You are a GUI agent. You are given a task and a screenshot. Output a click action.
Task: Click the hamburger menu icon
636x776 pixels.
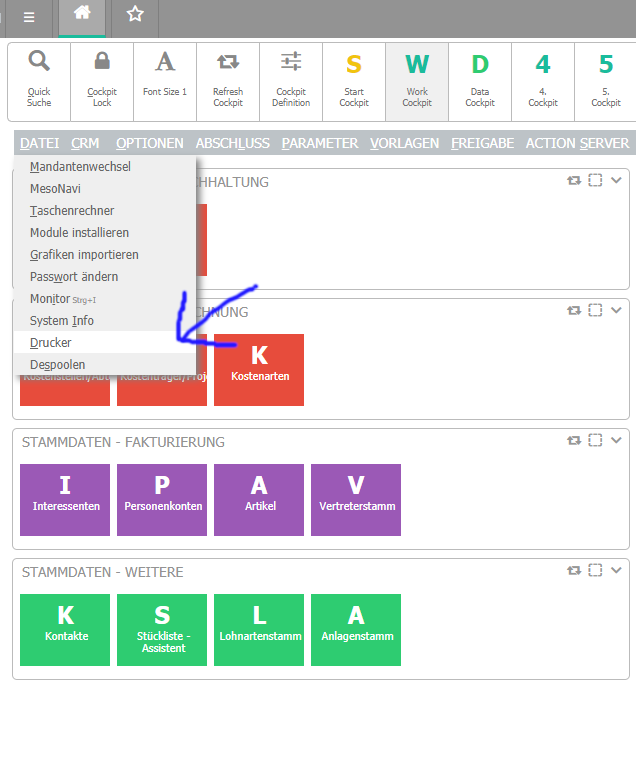[x=29, y=17]
